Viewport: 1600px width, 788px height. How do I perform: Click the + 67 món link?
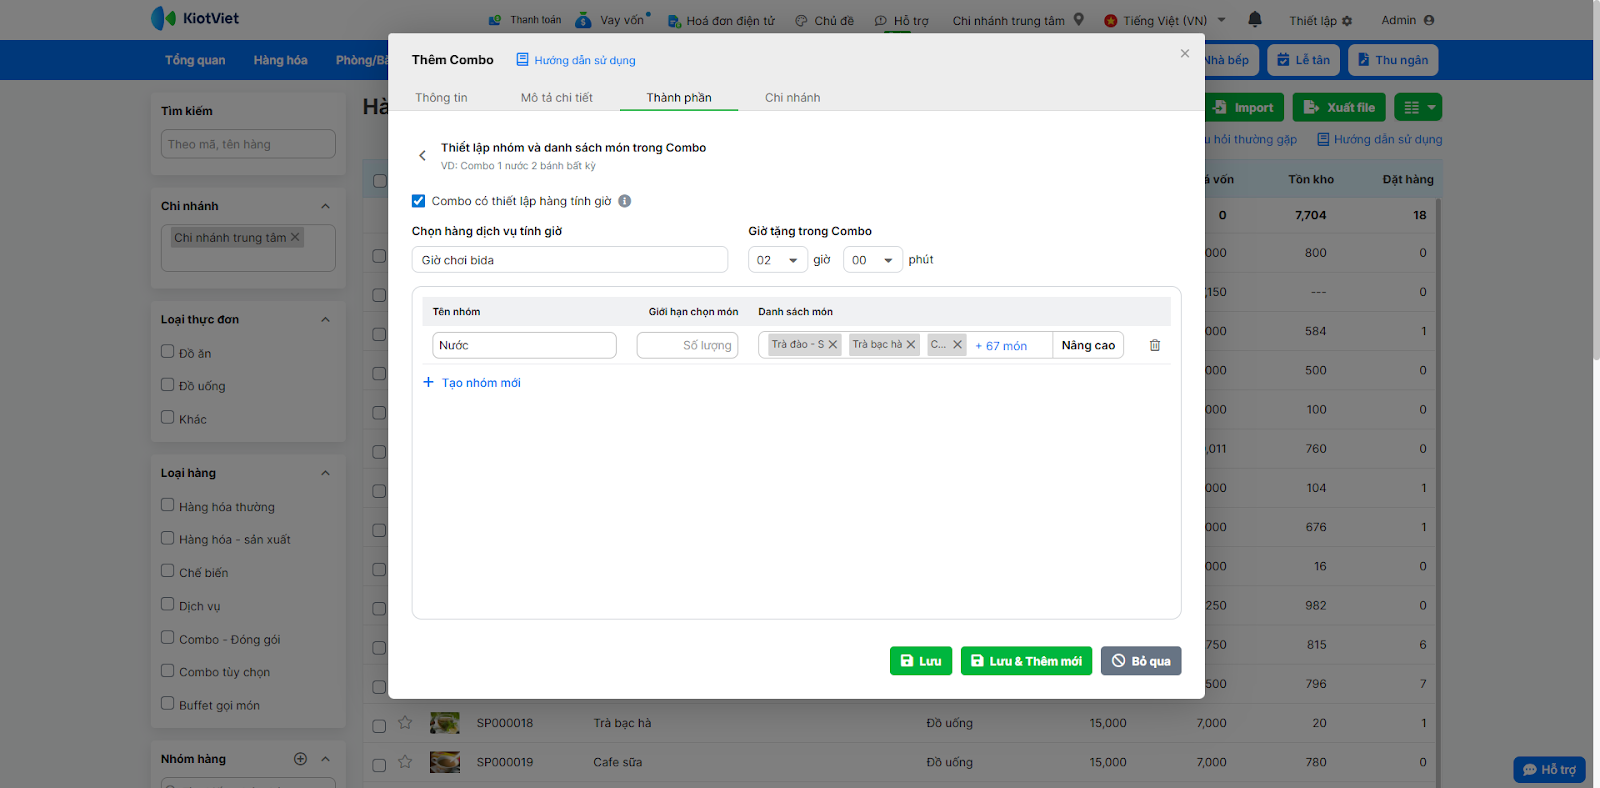[1001, 346]
